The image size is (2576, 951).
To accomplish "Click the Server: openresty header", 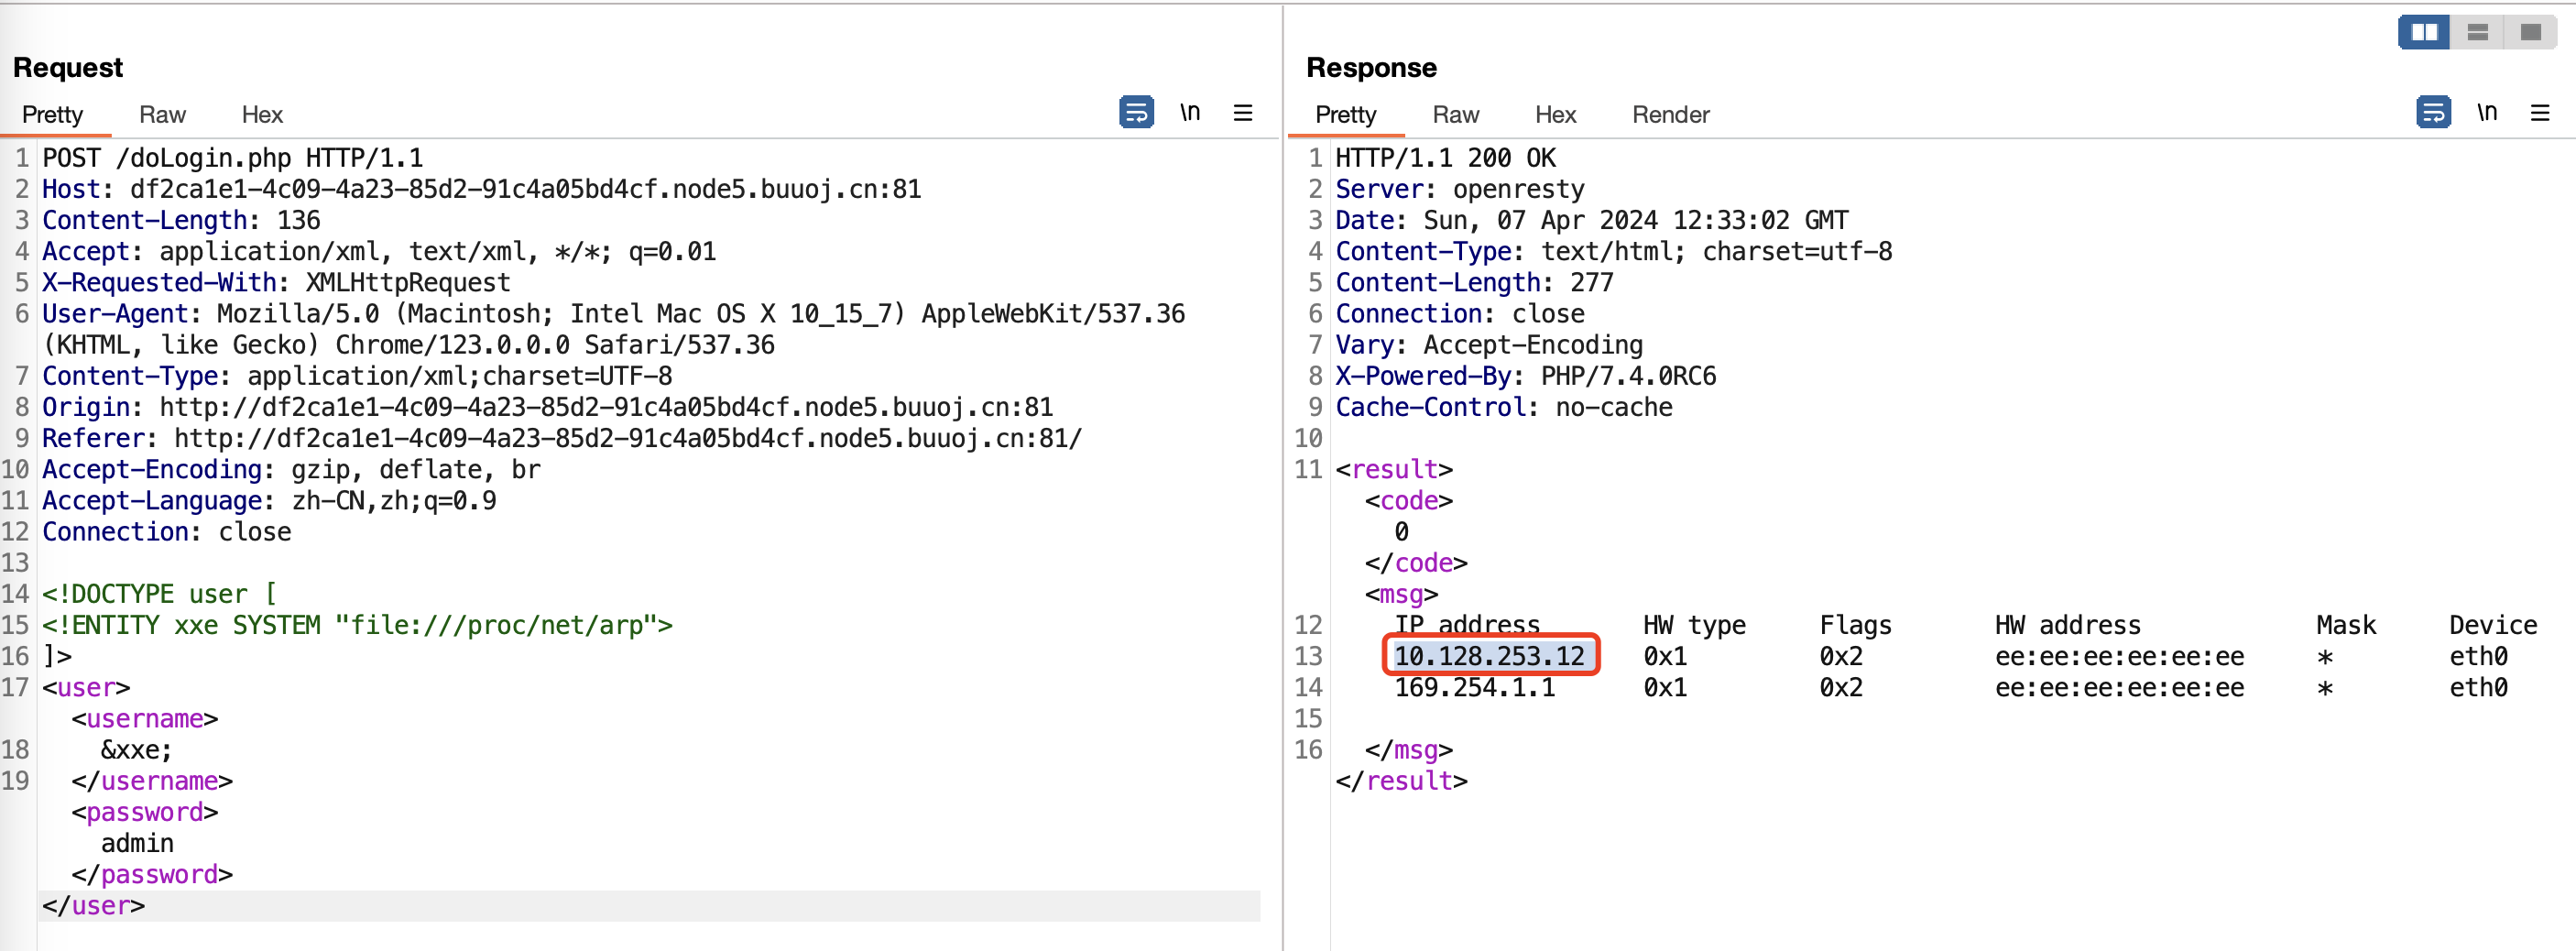I will (x=1460, y=189).
